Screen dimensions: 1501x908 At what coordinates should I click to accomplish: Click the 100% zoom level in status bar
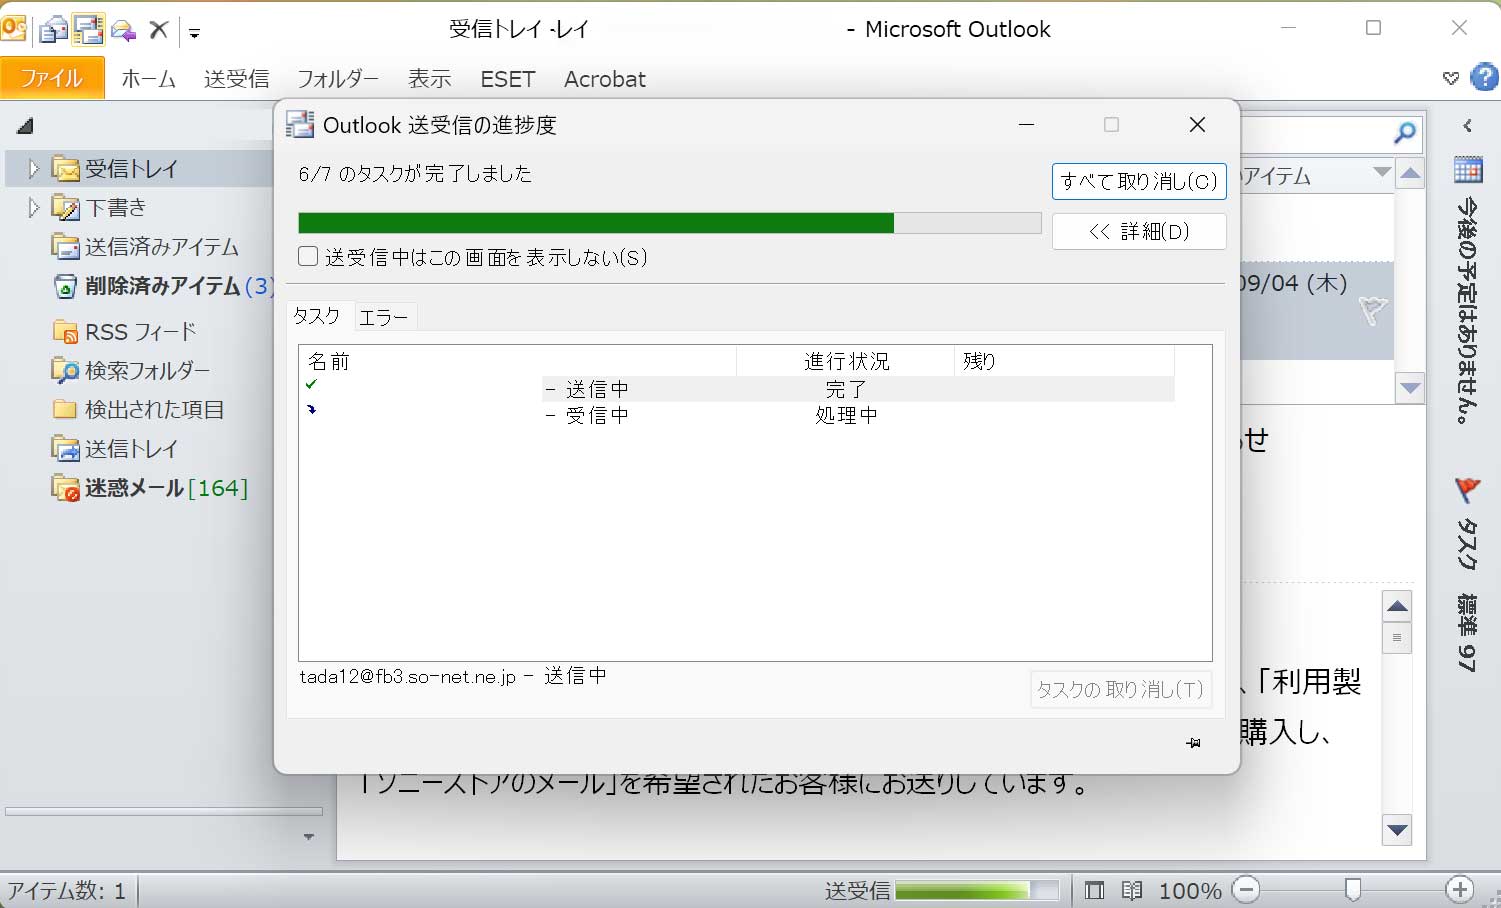1190,890
